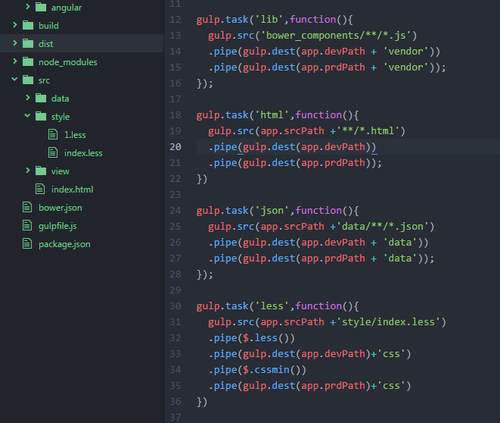Click the 'style/index.less' string
Image resolution: width=500 pixels, height=423 pixels.
(388, 322)
